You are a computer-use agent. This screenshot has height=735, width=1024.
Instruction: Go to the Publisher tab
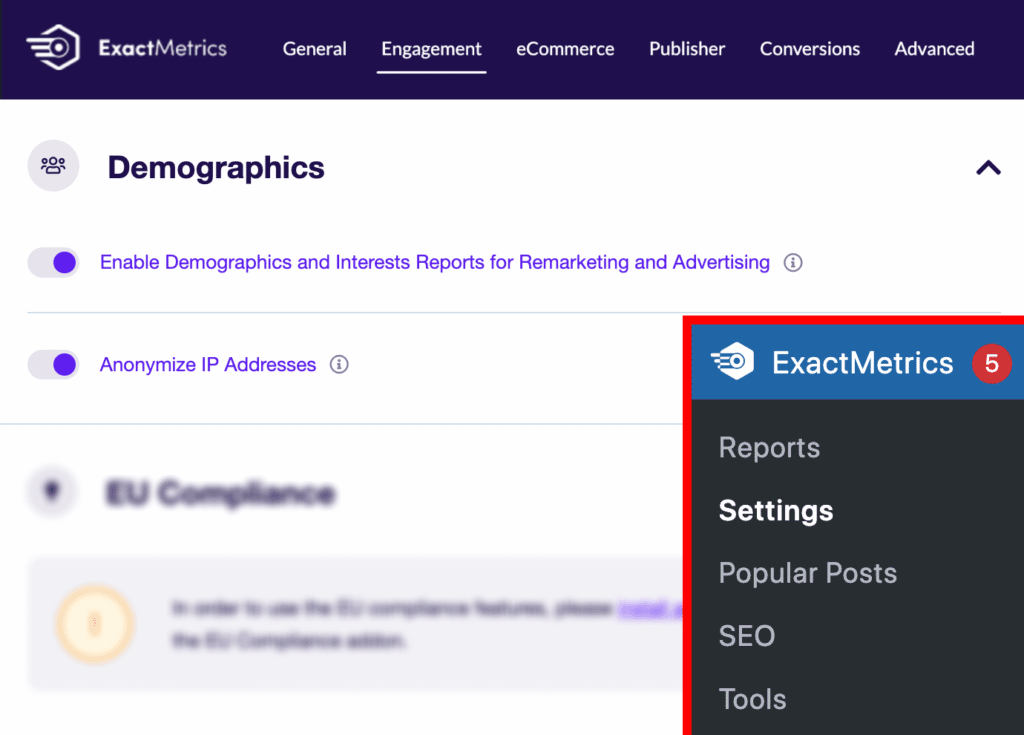click(687, 49)
